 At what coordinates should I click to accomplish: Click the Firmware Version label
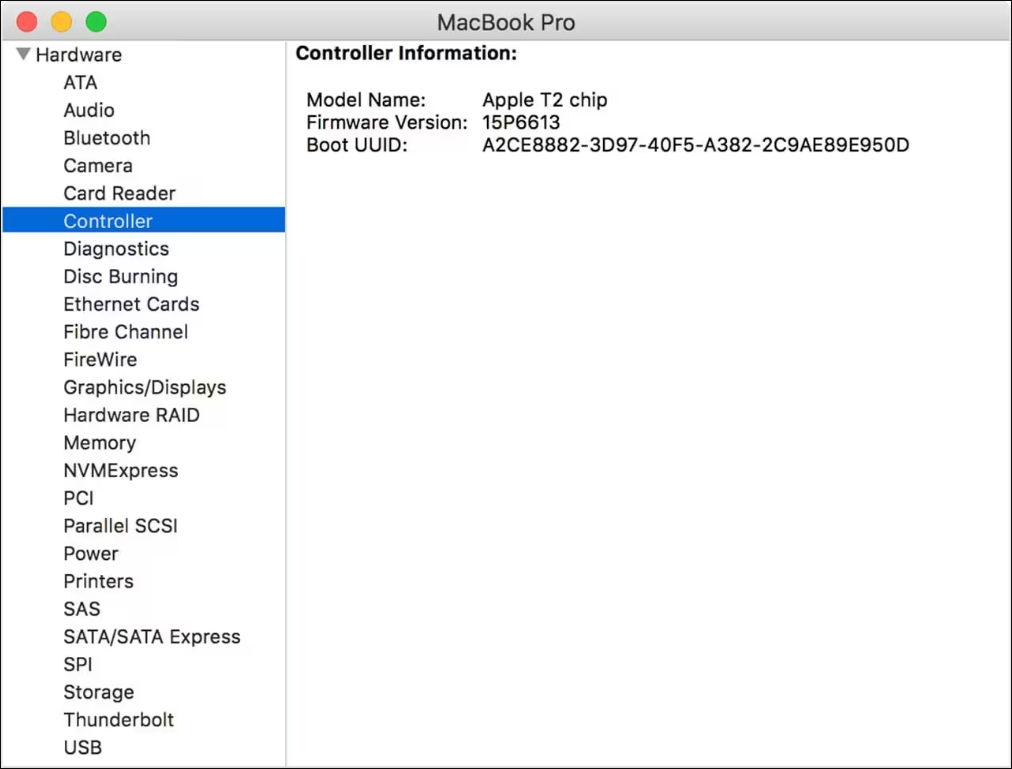coord(387,123)
